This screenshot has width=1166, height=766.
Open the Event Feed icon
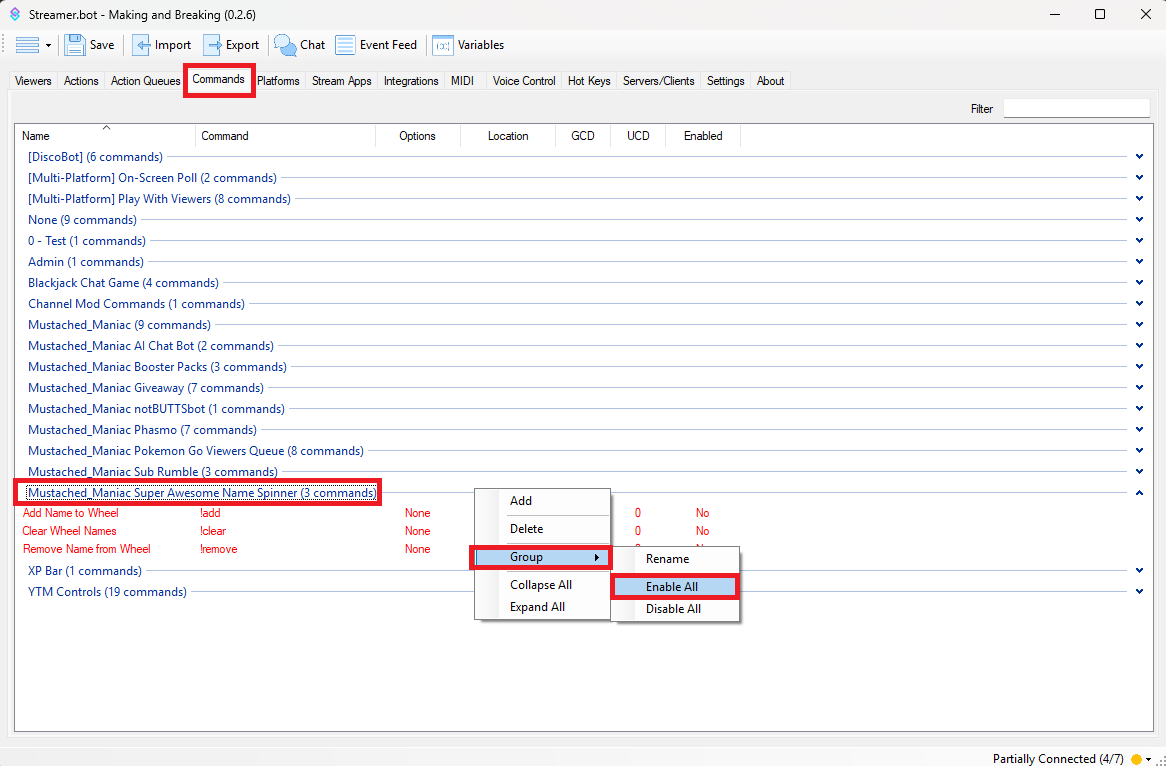pos(345,45)
